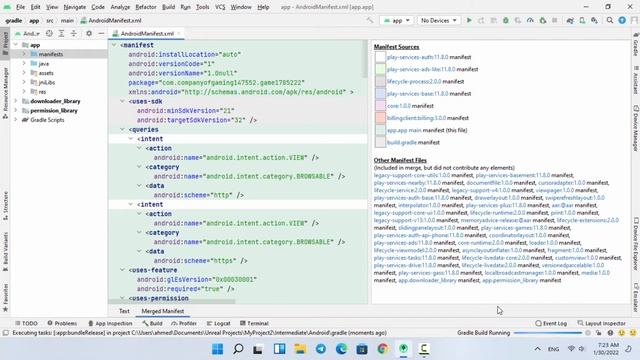Viewport: 640px width, 360px height.
Task: Open the Device Manager toolbar icon
Action: click(582, 20)
